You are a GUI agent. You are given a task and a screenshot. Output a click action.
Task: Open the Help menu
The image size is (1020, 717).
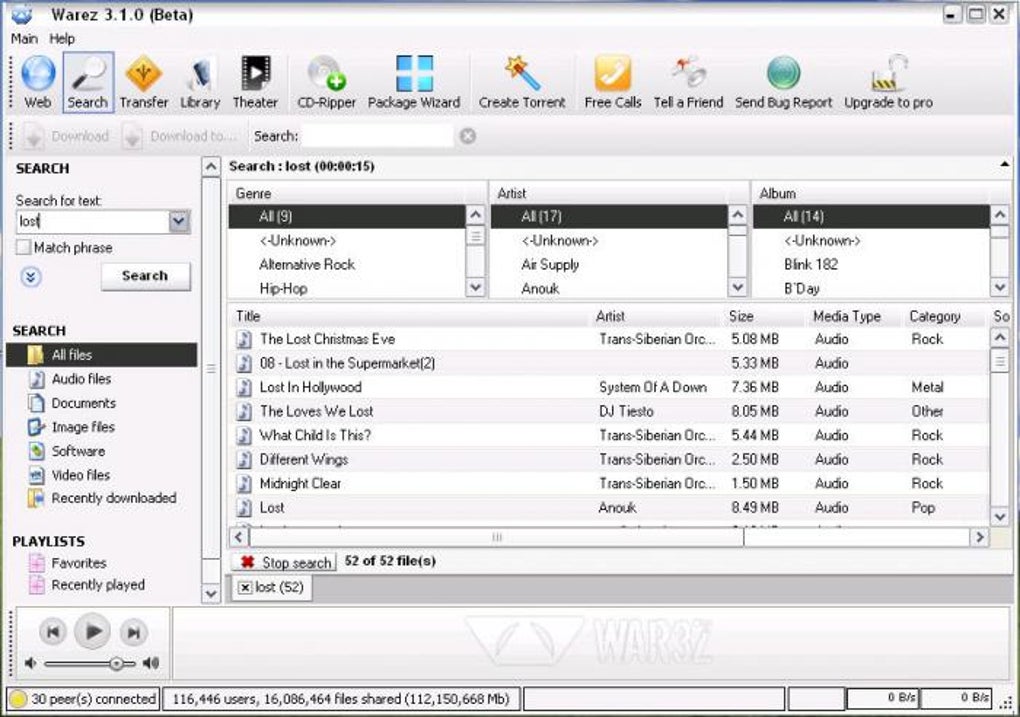click(x=62, y=38)
